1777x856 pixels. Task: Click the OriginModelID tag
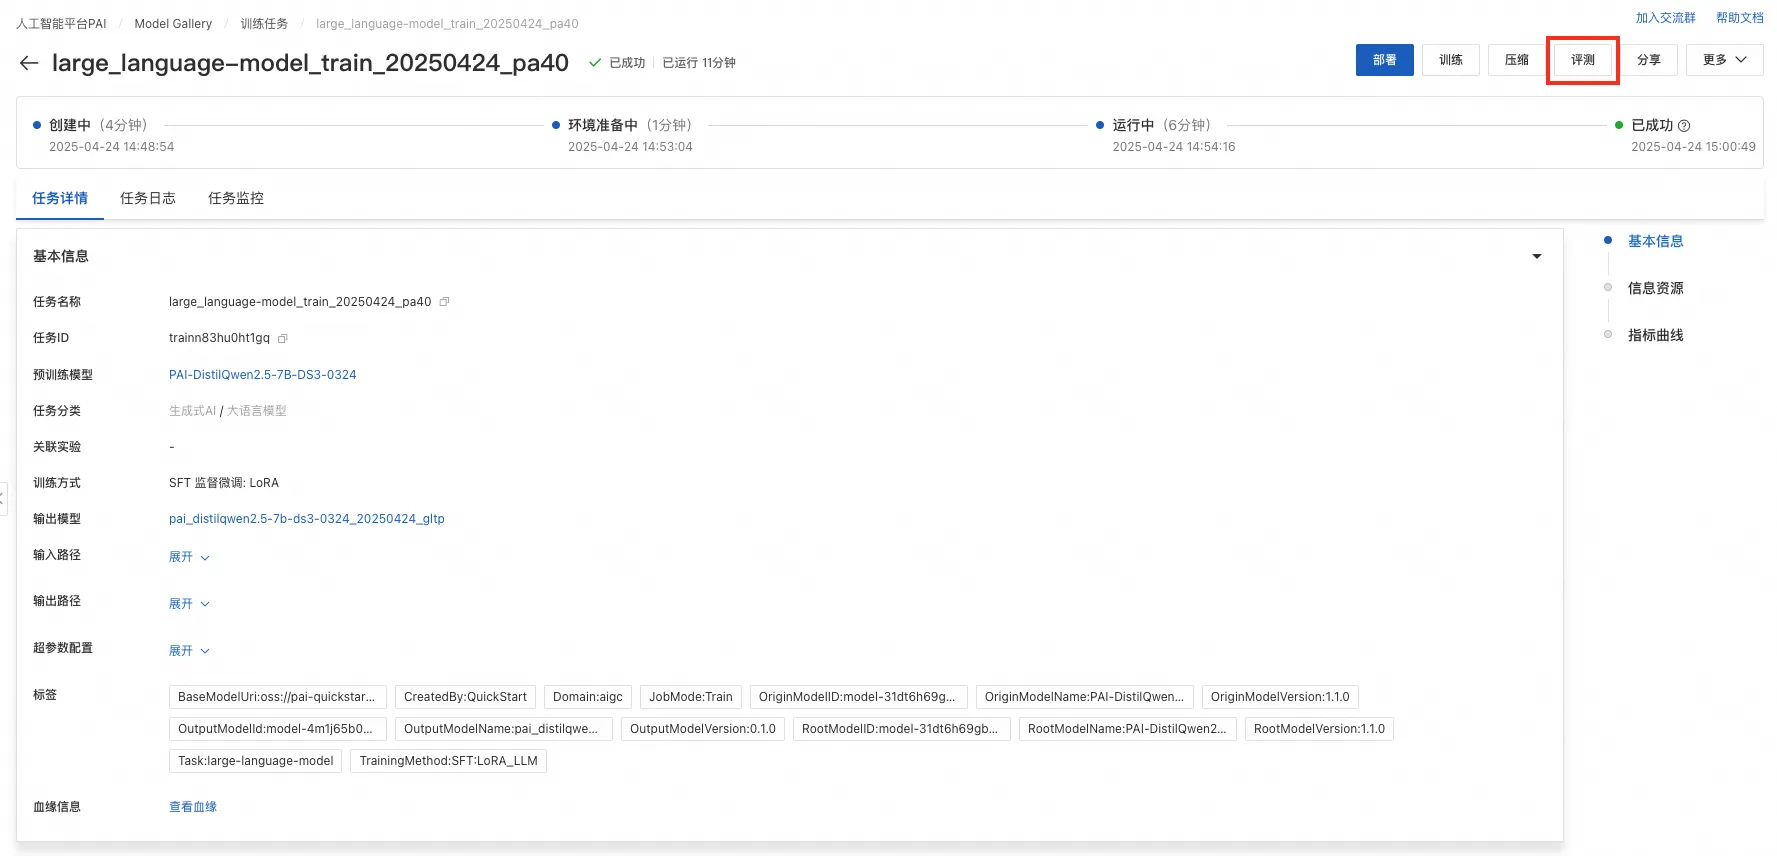pyautogui.click(x=859, y=697)
